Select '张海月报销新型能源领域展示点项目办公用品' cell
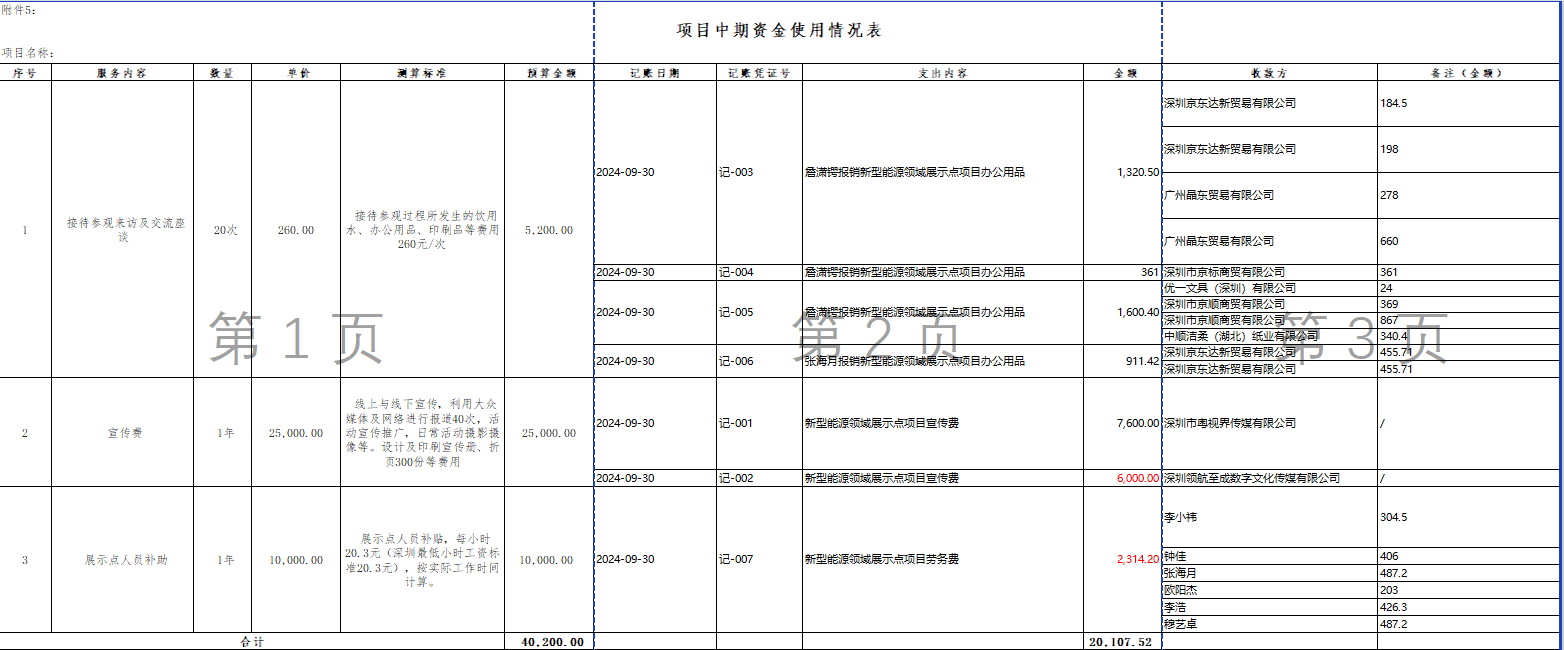 click(943, 361)
